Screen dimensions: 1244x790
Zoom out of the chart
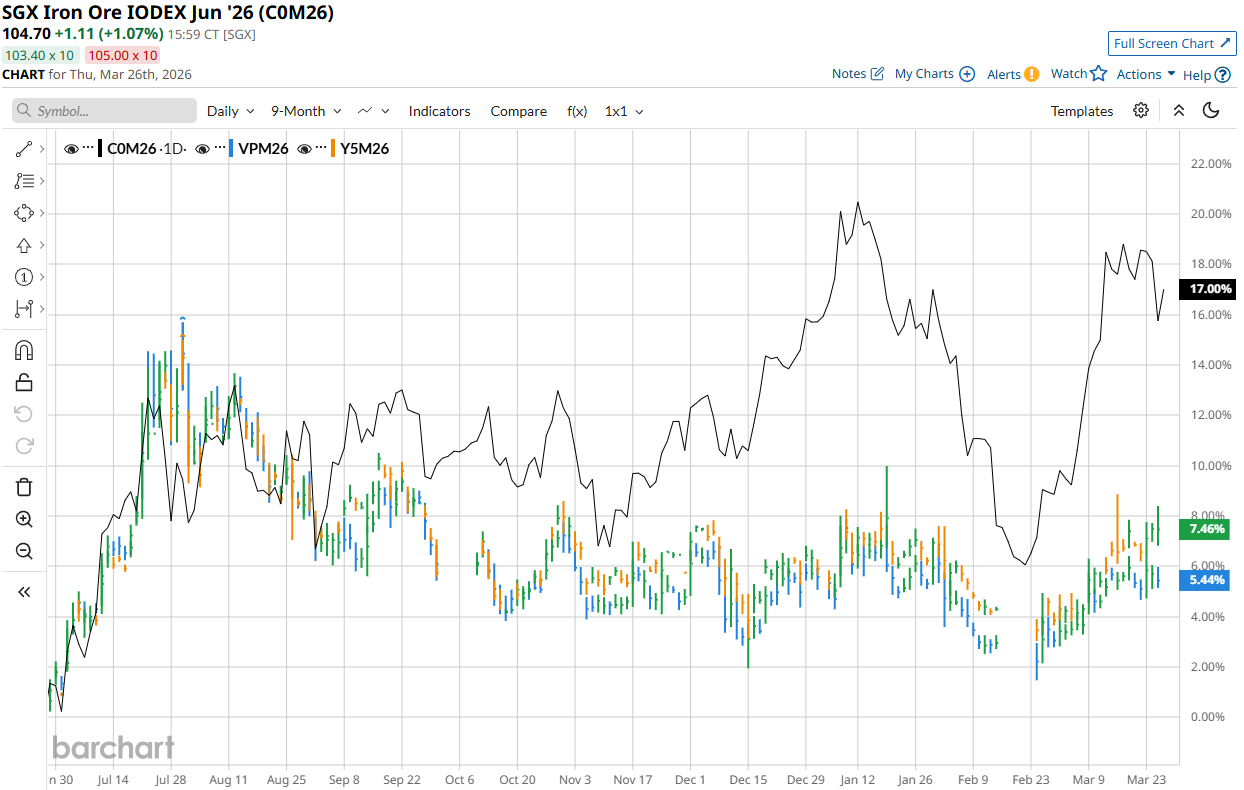[25, 551]
